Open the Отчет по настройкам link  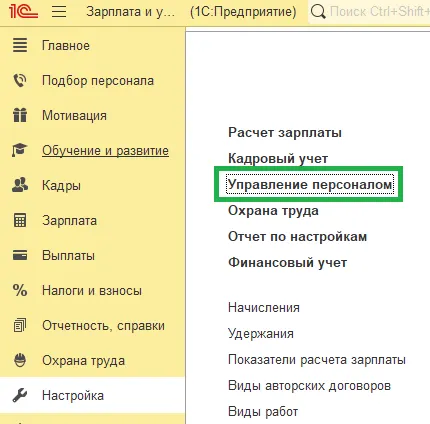click(x=298, y=237)
